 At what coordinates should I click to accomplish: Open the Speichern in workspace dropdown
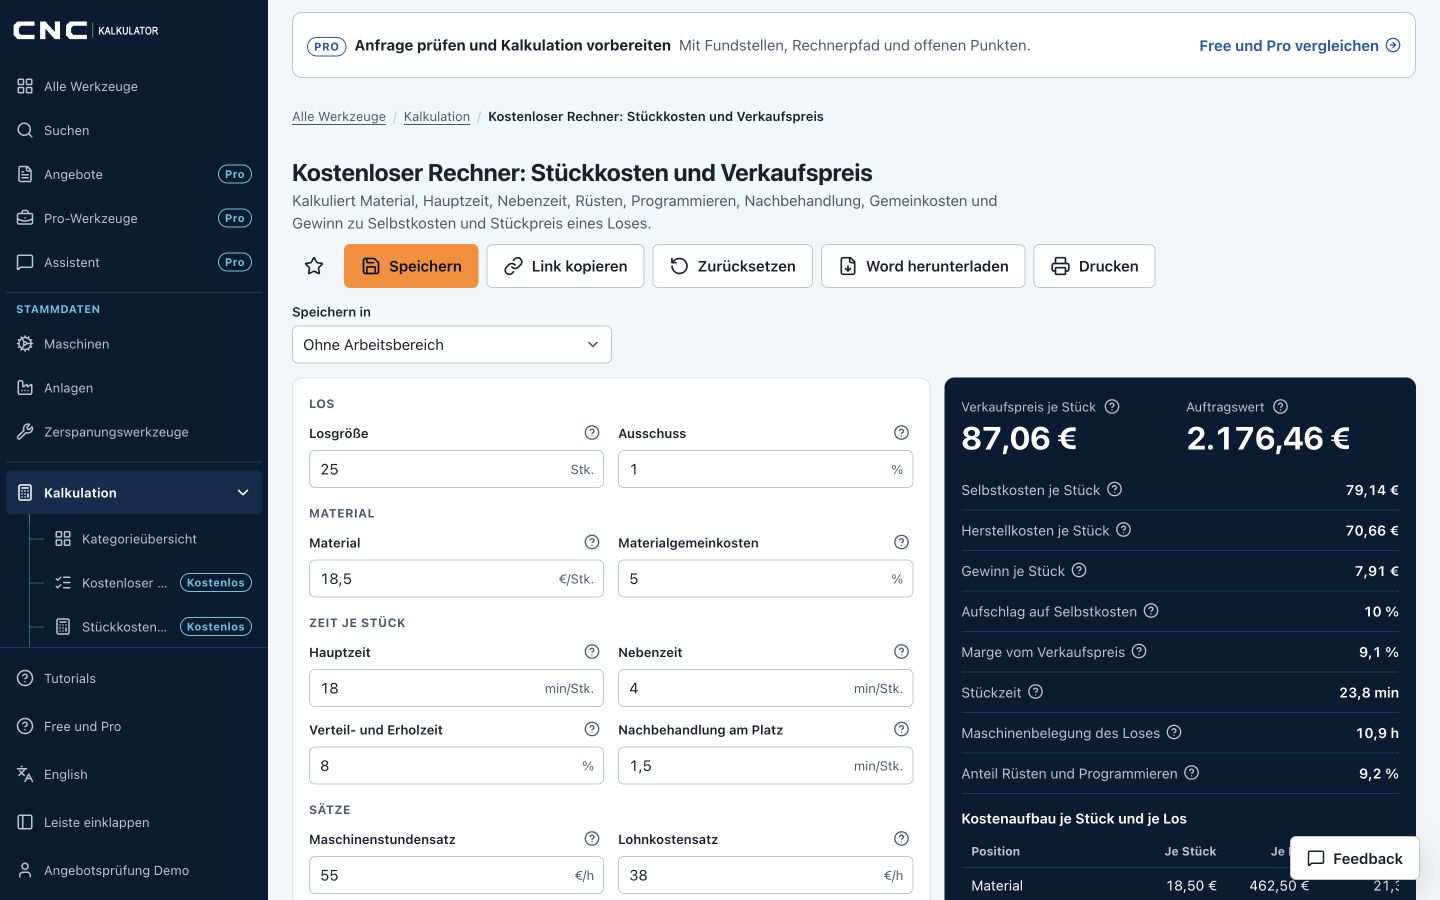(x=452, y=344)
